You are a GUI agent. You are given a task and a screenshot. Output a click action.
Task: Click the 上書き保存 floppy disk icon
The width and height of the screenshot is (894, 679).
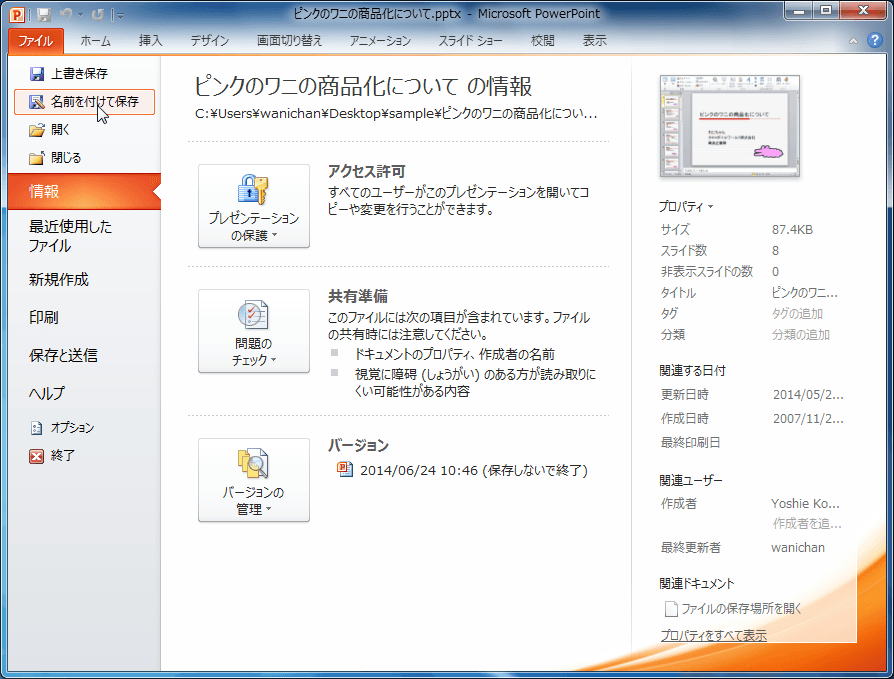point(36,74)
